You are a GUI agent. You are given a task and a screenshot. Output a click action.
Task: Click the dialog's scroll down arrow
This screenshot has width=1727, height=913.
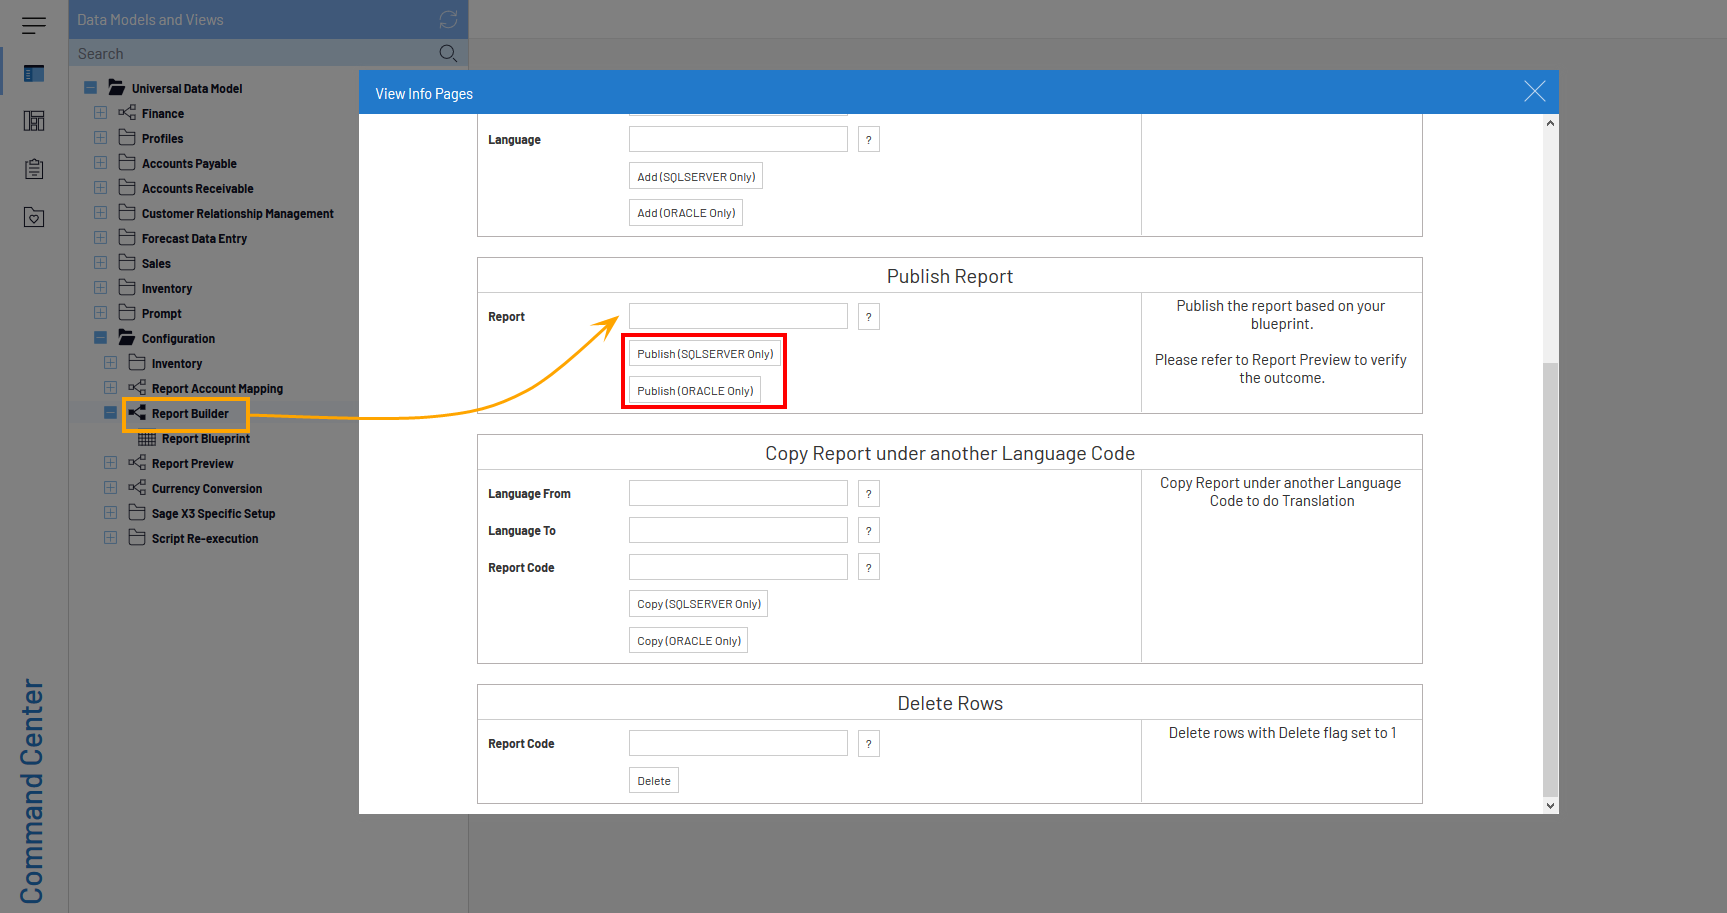pyautogui.click(x=1550, y=805)
